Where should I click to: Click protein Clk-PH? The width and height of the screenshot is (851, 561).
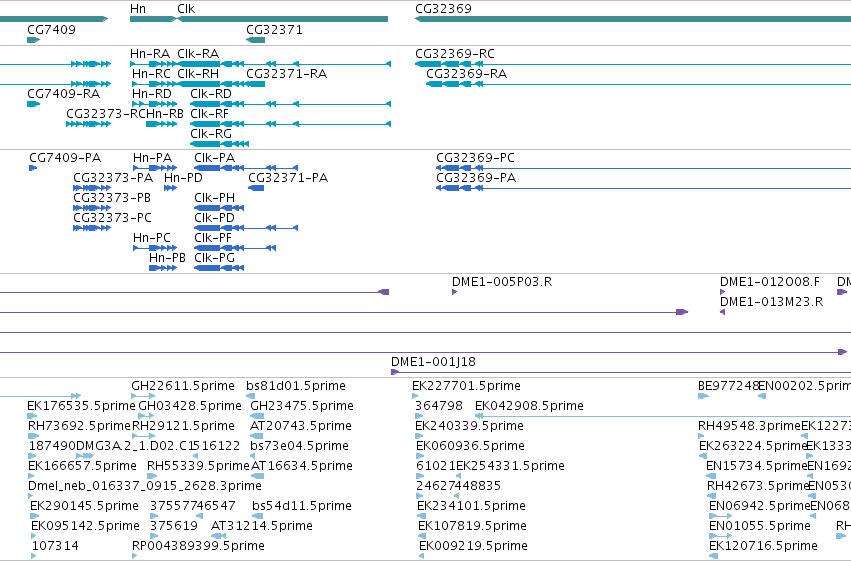coord(215,198)
